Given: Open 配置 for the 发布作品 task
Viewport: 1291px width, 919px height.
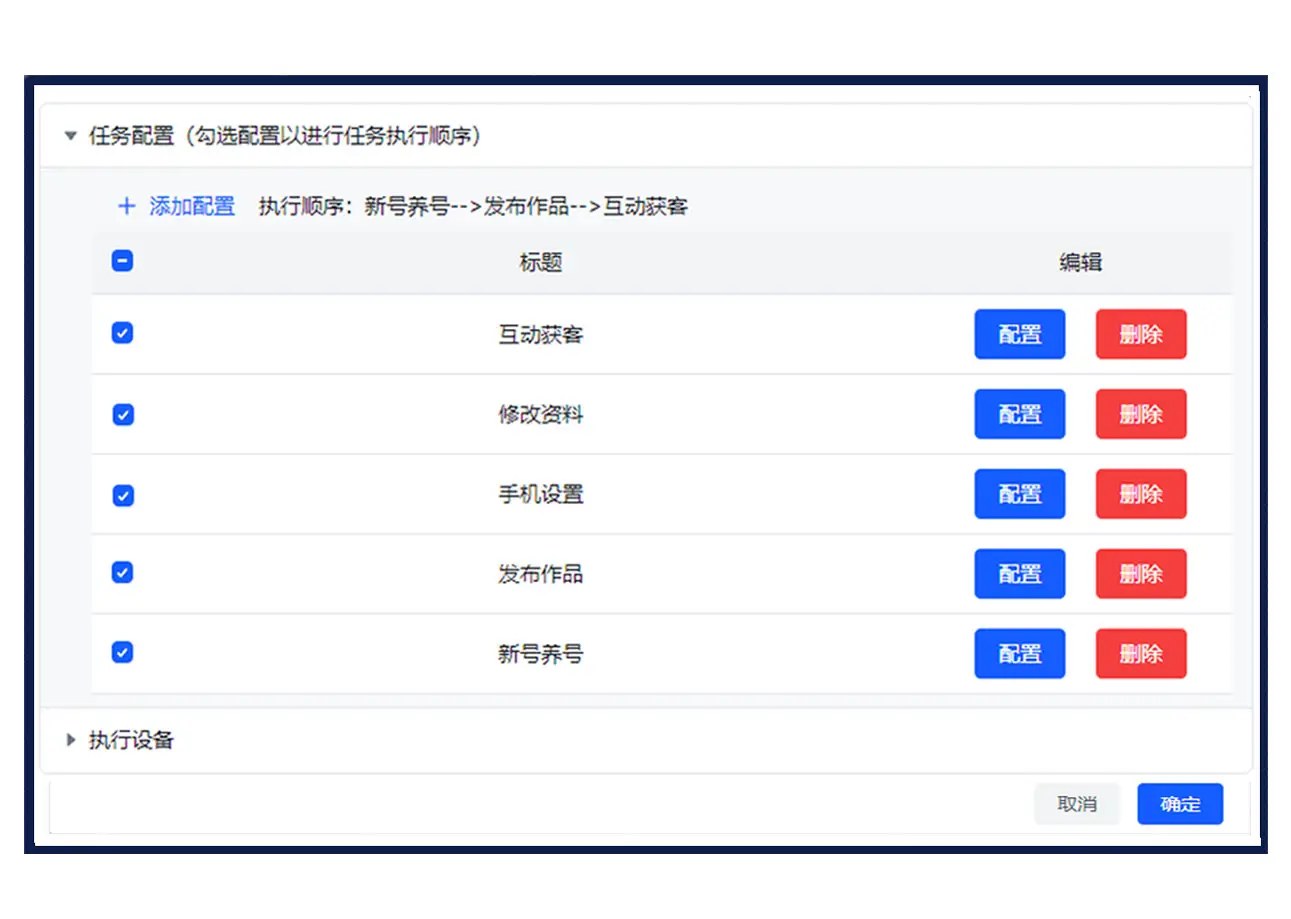Looking at the screenshot, I should (1019, 573).
